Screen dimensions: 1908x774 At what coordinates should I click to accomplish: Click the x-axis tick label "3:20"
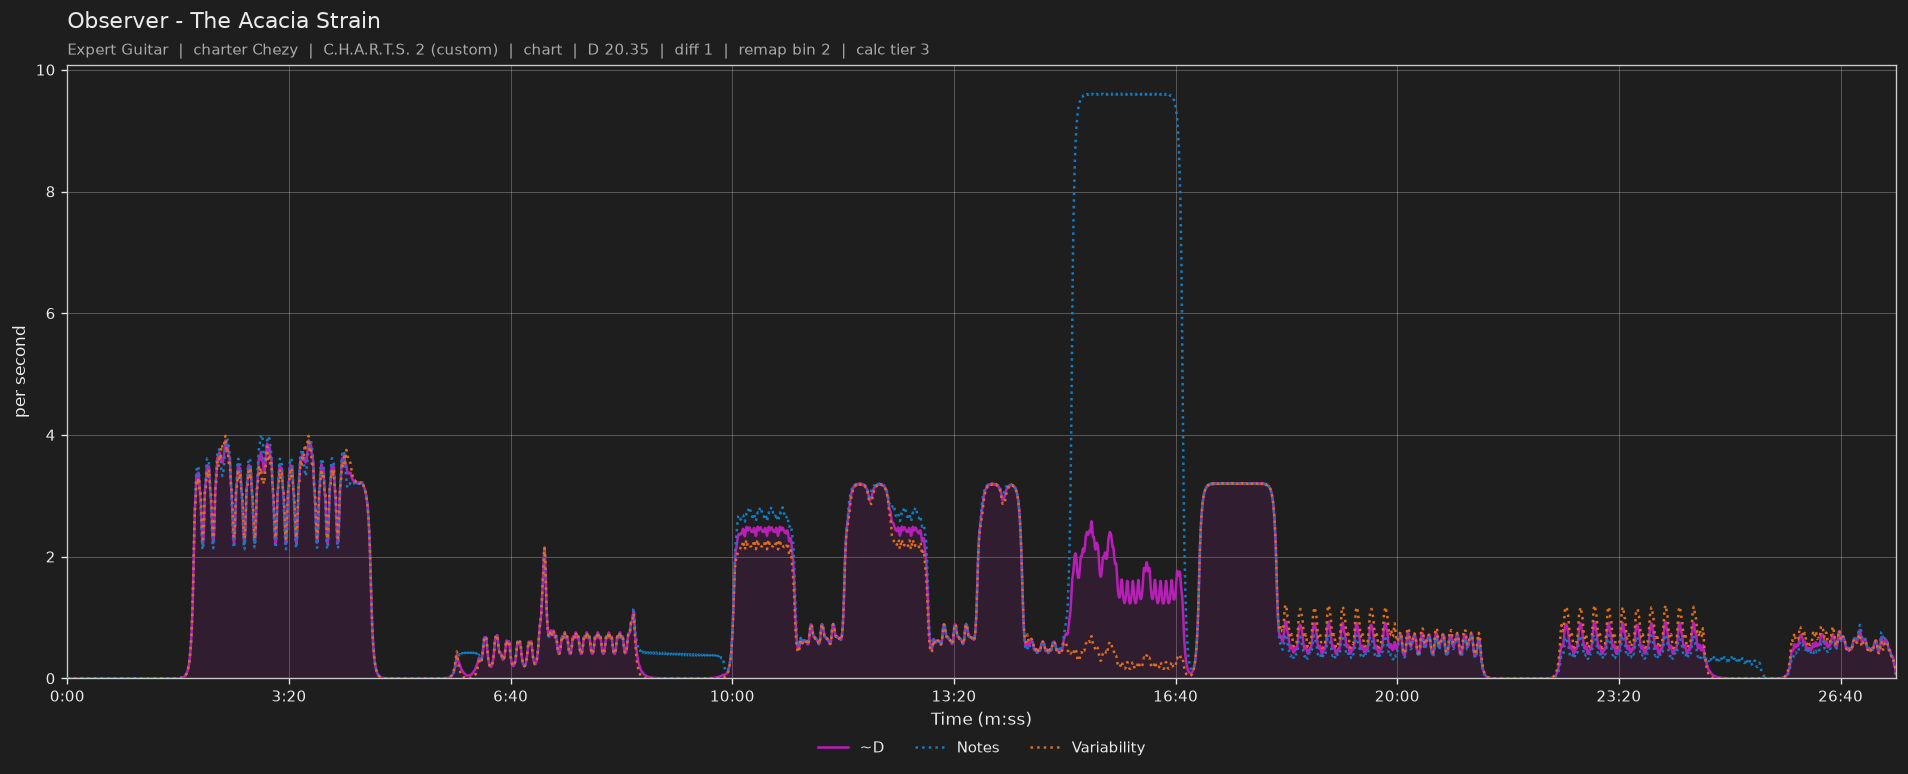coord(289,697)
